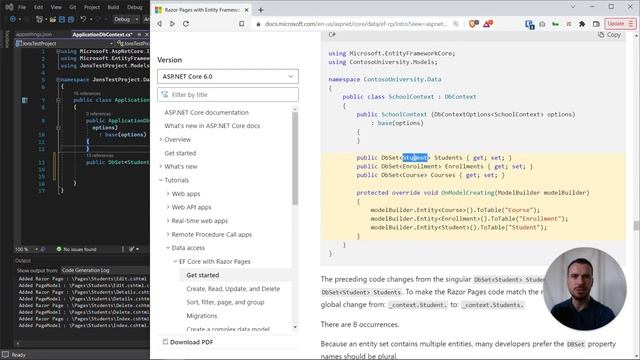Open the Project menu in Visual Studio

pos(91,7)
